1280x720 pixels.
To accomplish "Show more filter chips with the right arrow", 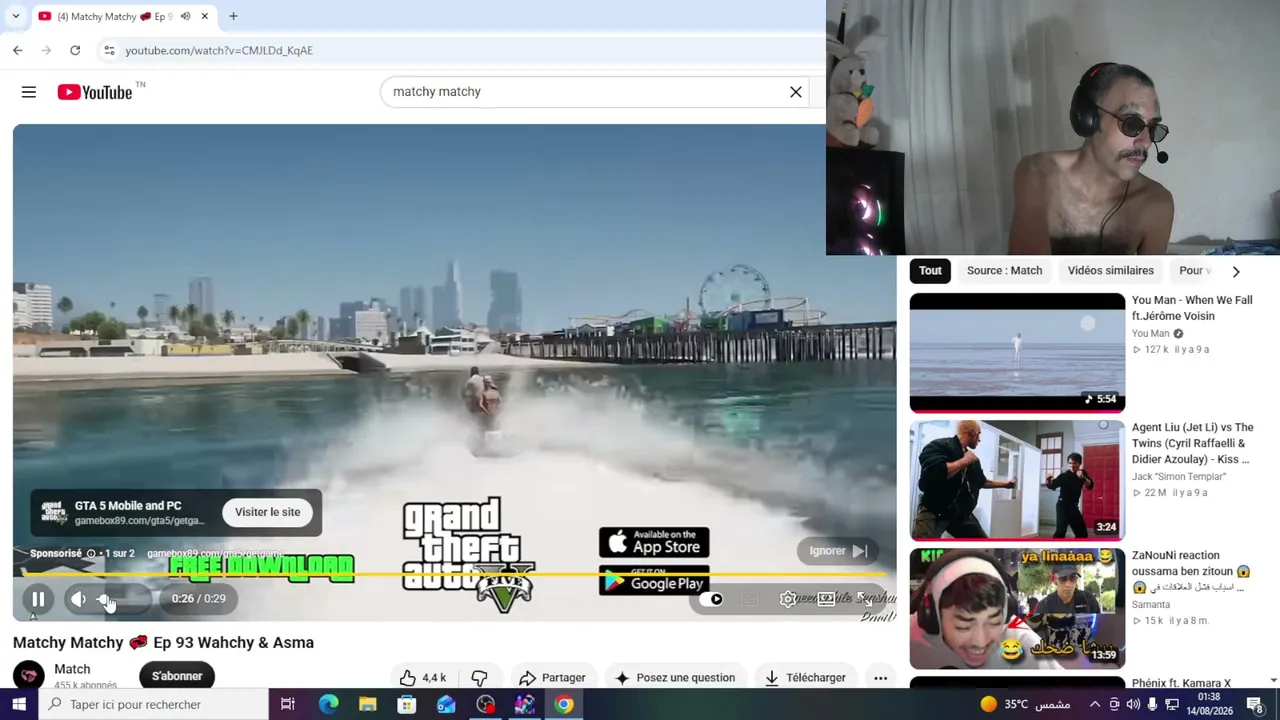I will tap(1236, 271).
